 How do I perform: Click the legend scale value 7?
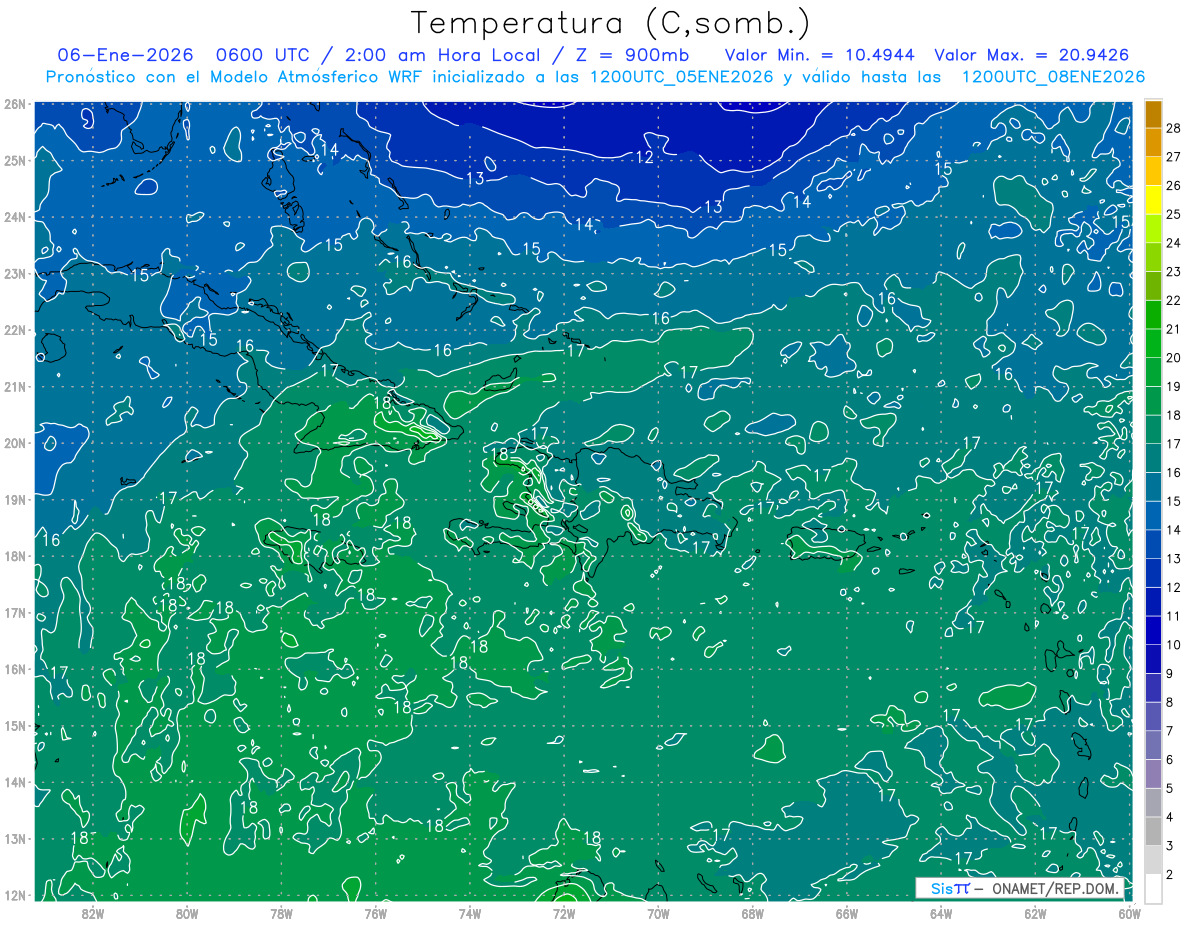pos(1169,732)
